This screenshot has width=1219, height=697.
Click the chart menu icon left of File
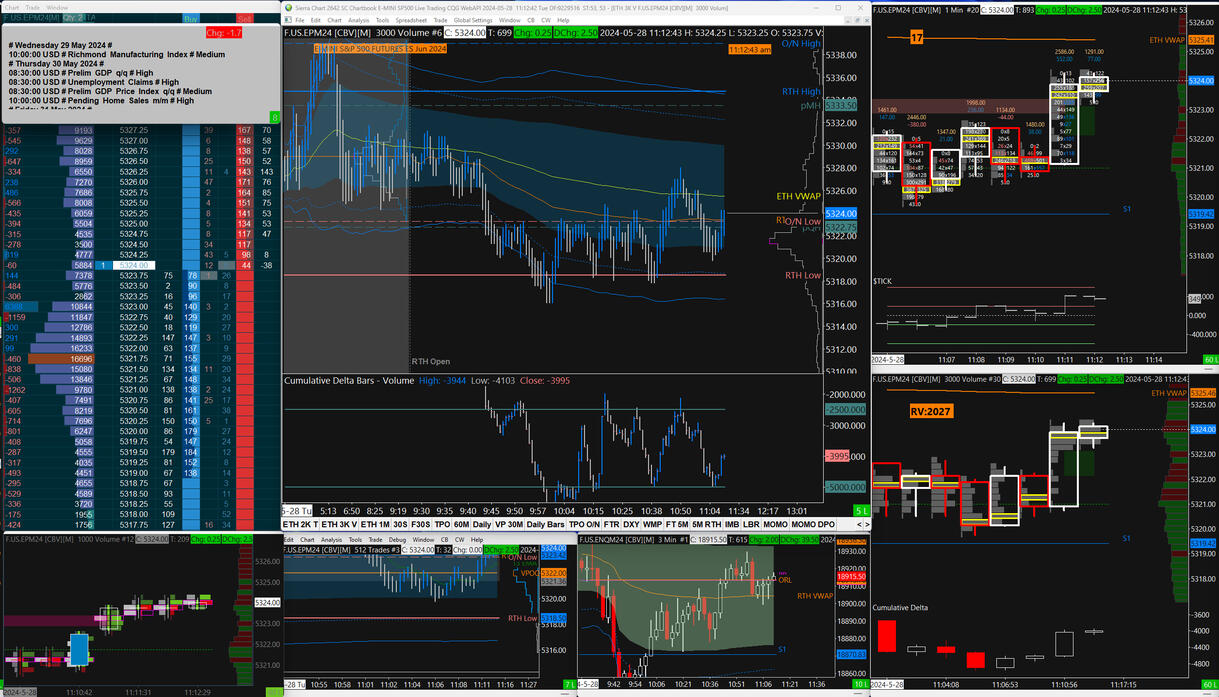tap(288, 20)
